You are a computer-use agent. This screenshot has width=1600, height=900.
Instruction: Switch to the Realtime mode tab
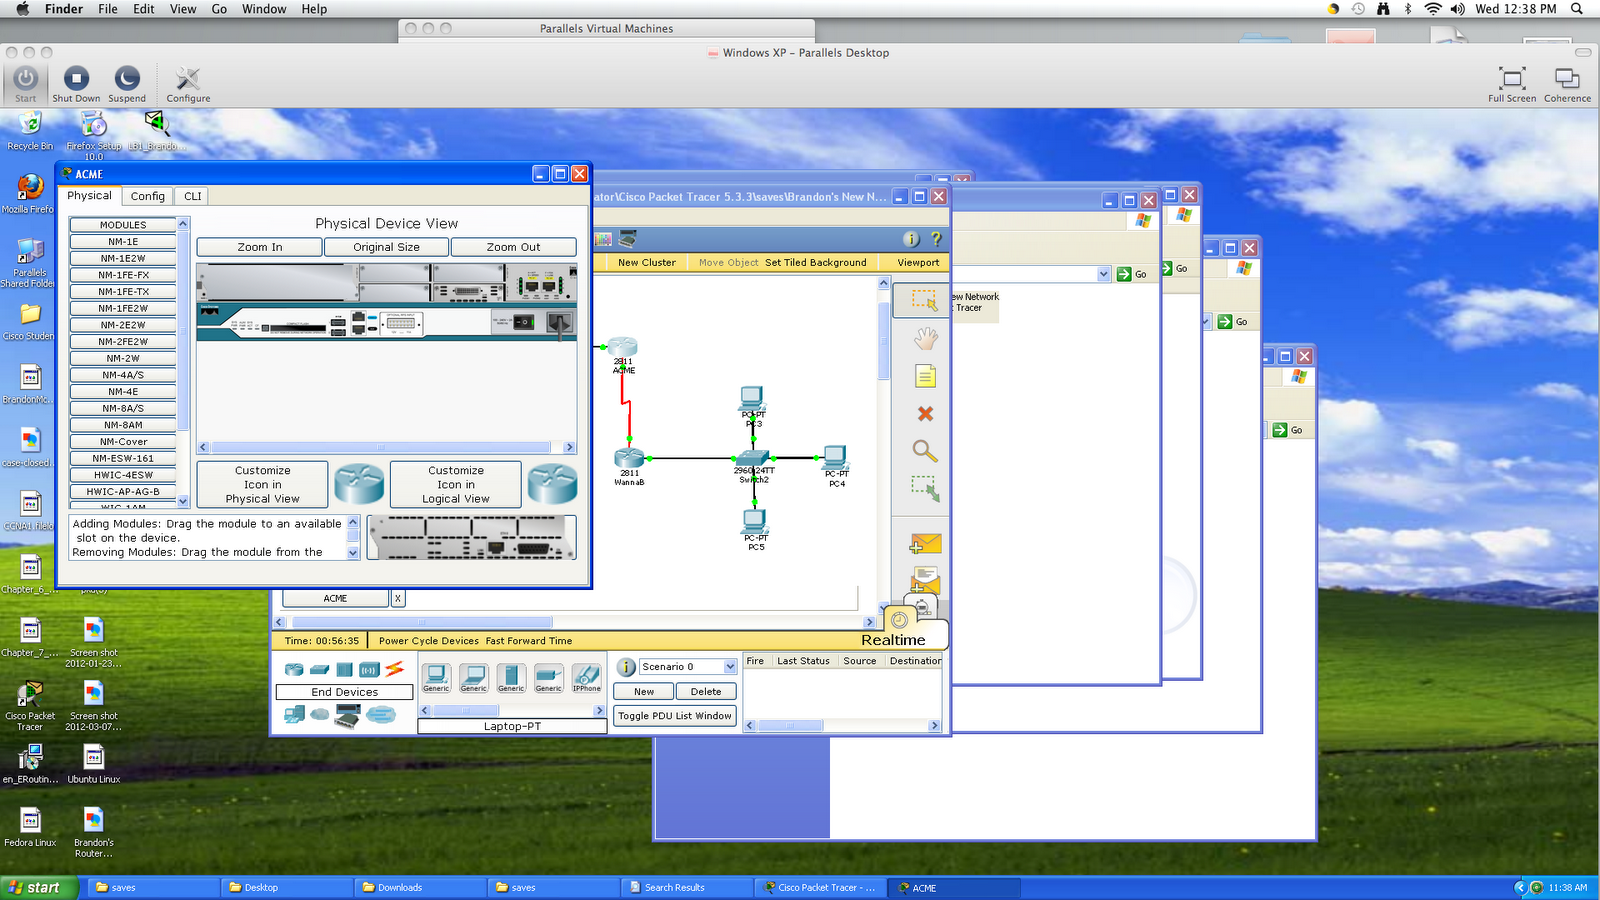coord(893,640)
